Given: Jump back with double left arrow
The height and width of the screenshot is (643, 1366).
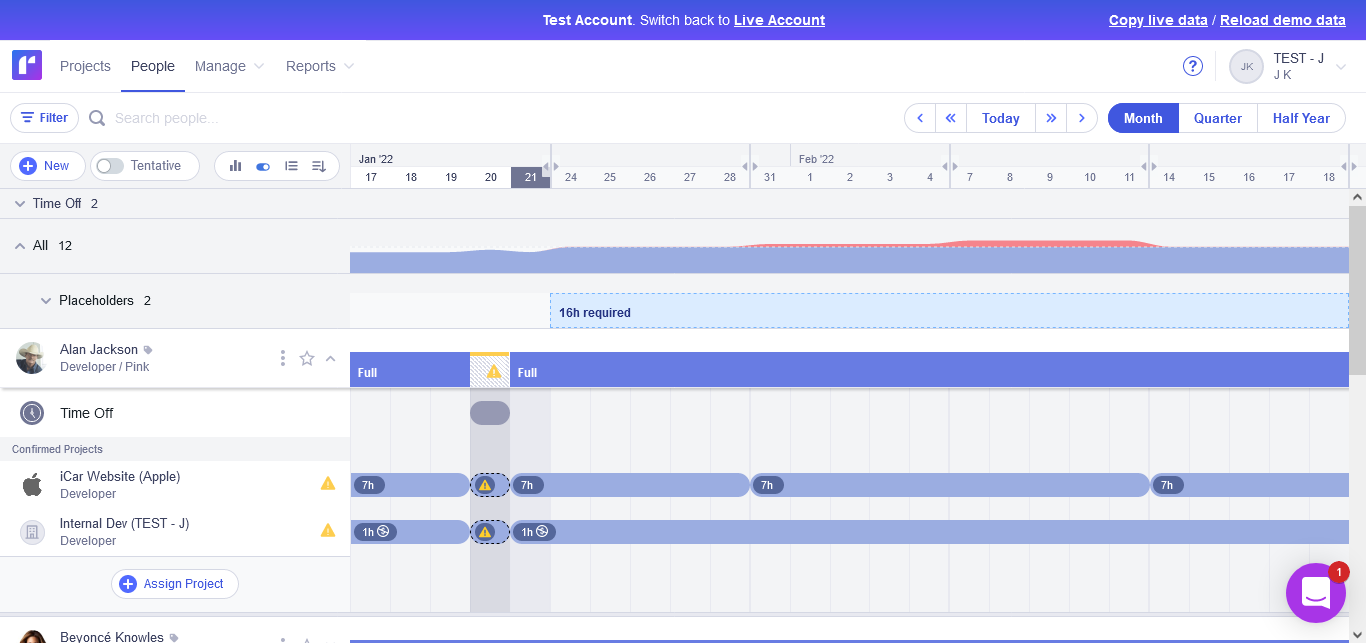Looking at the screenshot, I should pyautogui.click(x=951, y=118).
